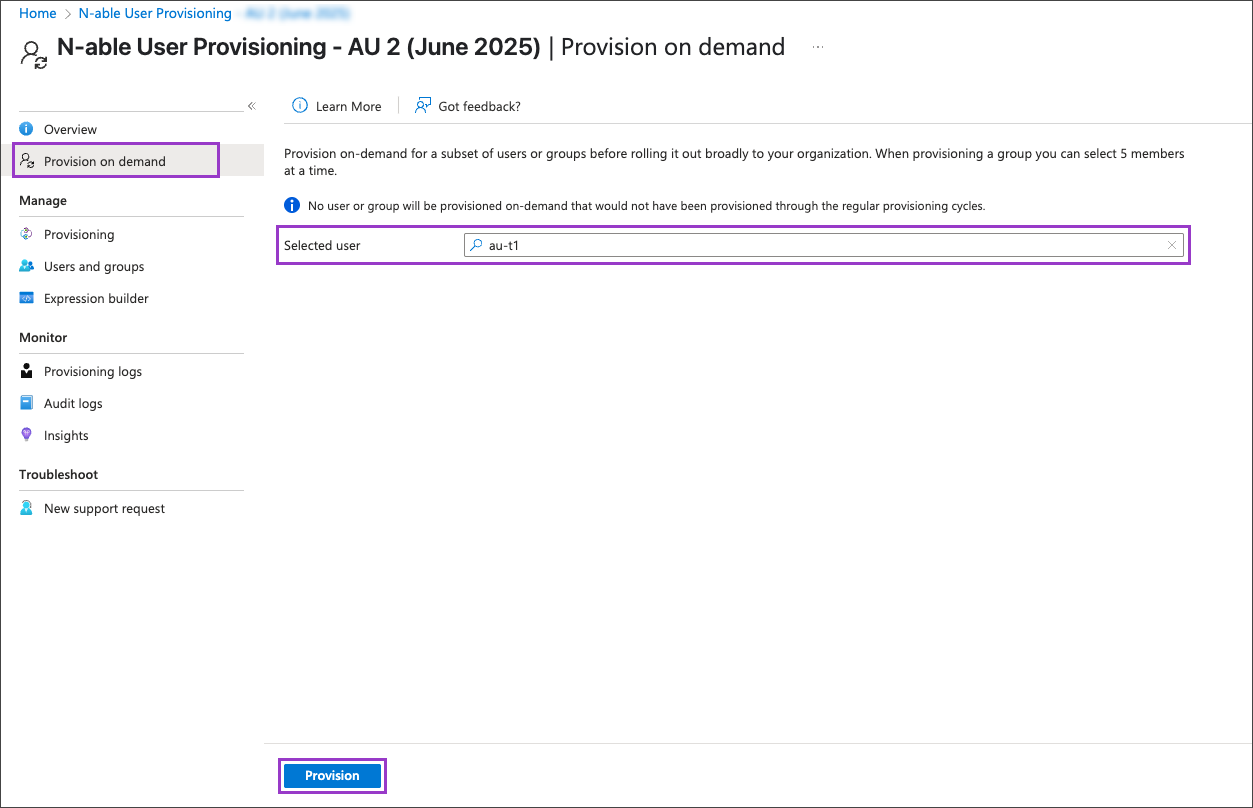1253x808 pixels.
Task: Collapse the left navigation pane
Action: [x=252, y=106]
